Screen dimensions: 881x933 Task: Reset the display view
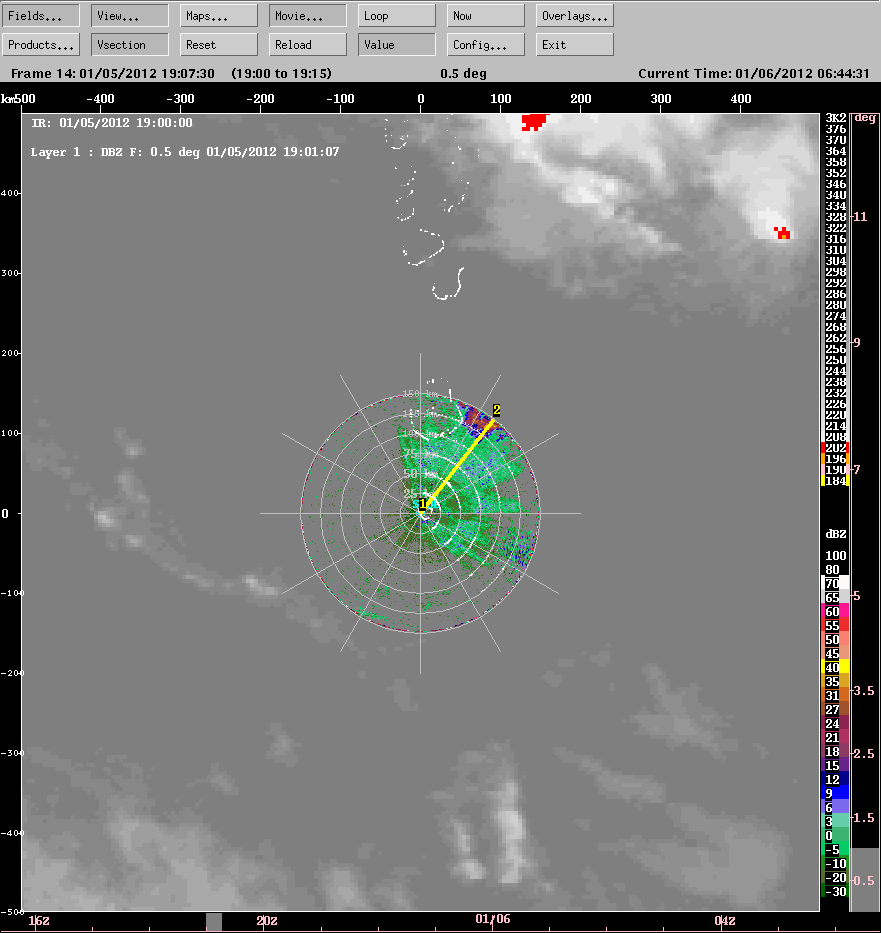coord(217,44)
